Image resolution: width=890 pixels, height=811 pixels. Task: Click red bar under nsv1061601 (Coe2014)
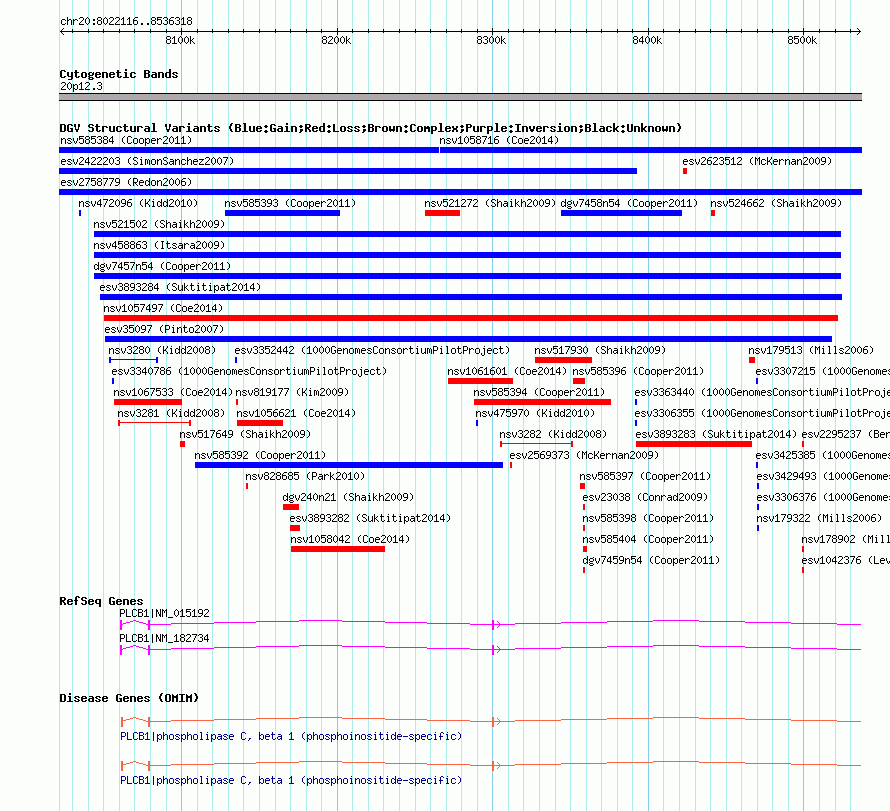pos(480,381)
